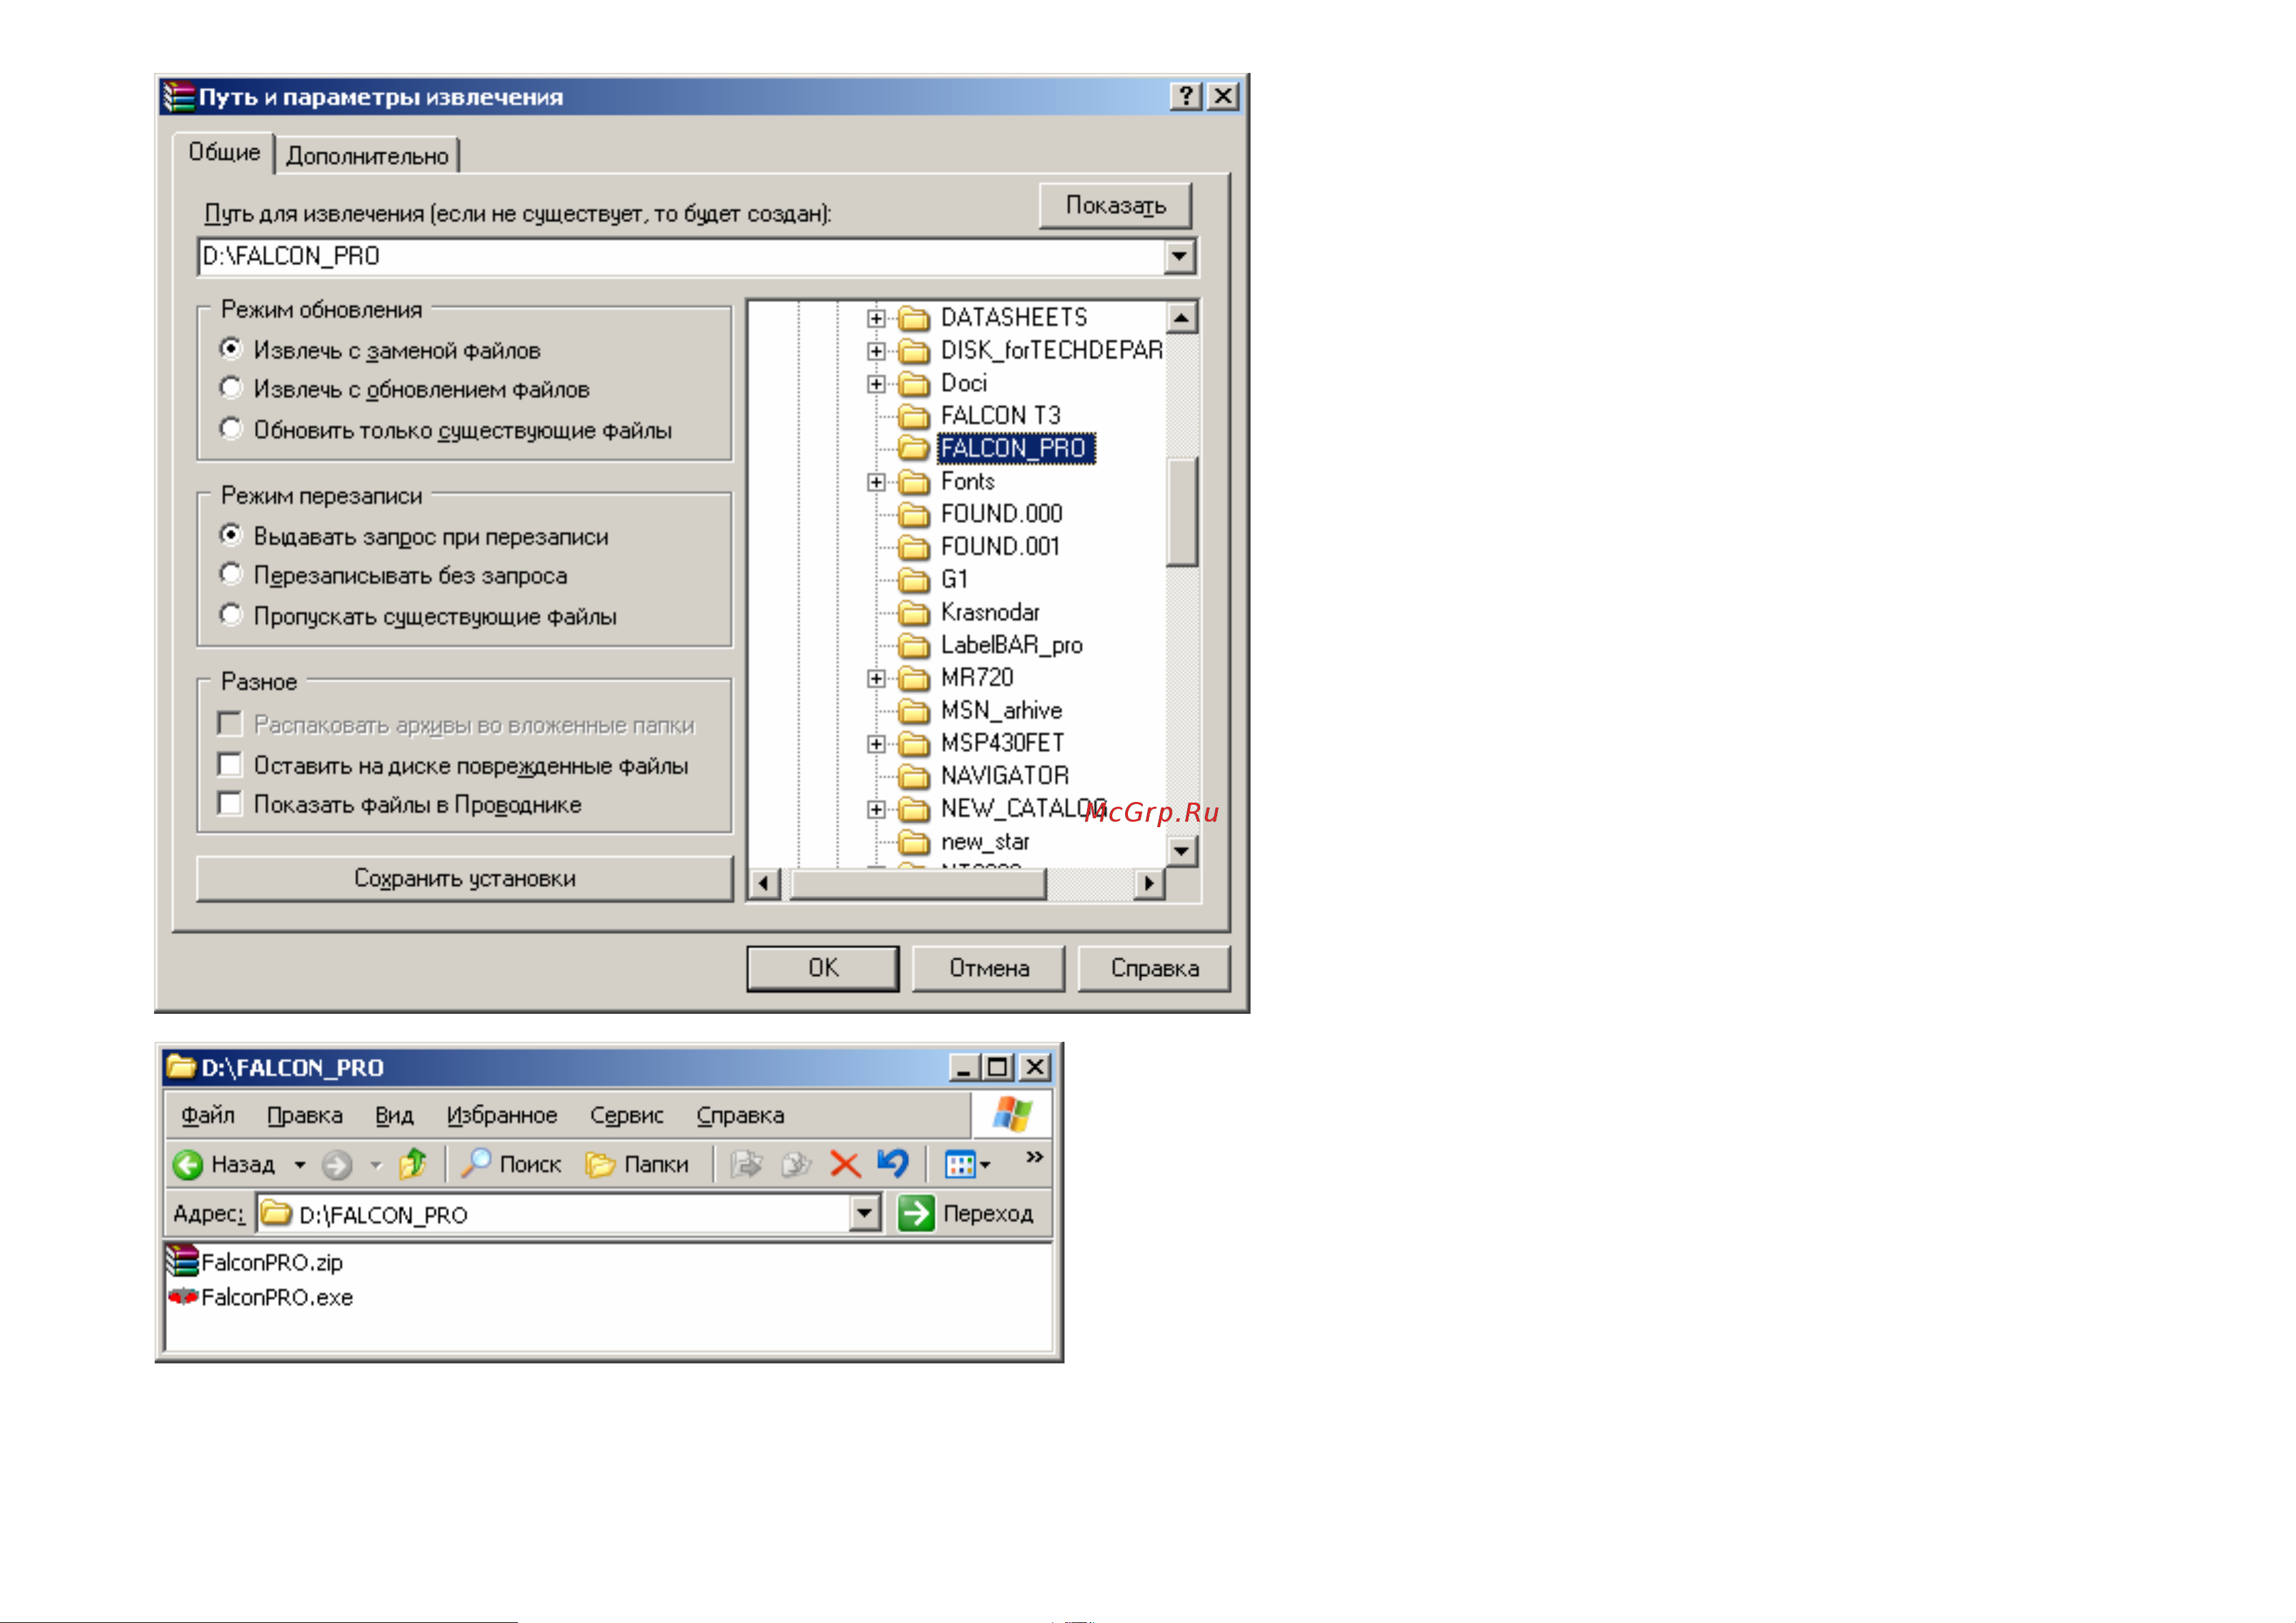
Task: Click the folder tree scroll down arrow
Action: [1182, 852]
